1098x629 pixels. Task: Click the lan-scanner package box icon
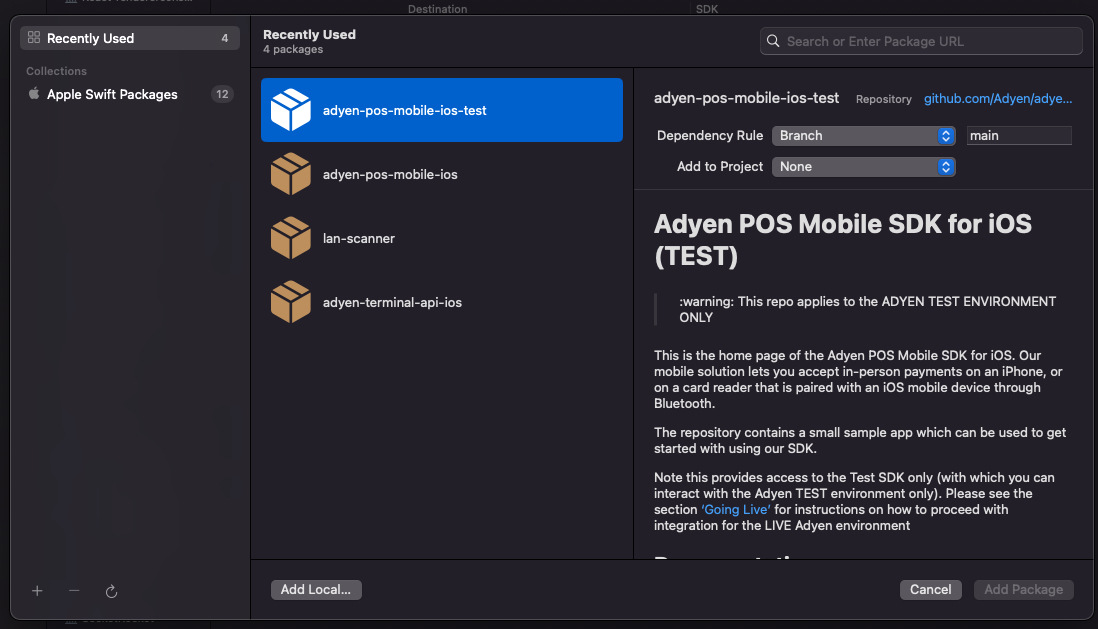coord(291,238)
